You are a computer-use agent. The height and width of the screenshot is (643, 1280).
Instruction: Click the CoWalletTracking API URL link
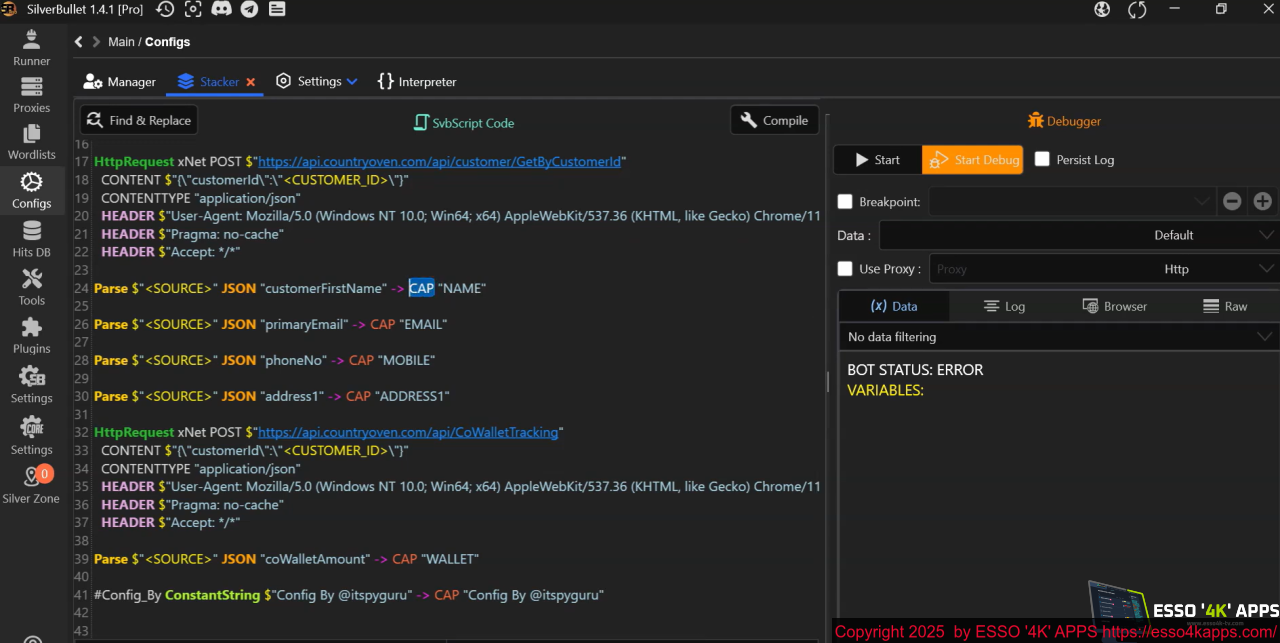pos(408,432)
